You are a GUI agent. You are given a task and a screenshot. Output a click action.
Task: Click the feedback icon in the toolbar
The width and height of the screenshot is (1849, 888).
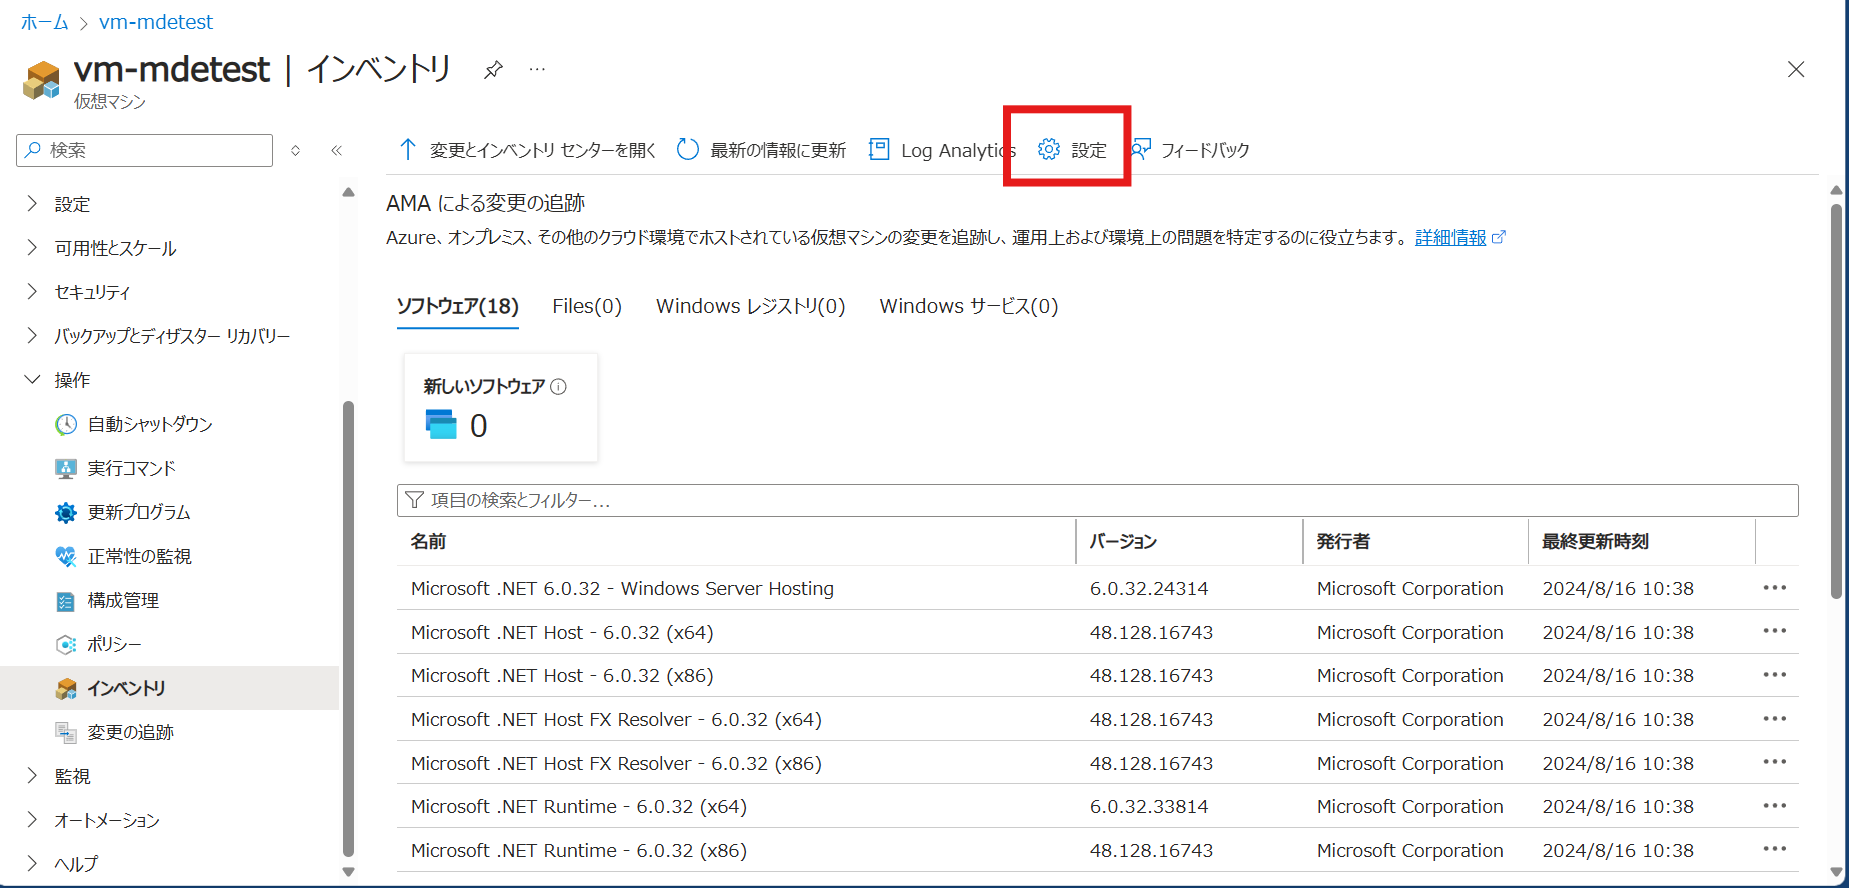[1141, 150]
